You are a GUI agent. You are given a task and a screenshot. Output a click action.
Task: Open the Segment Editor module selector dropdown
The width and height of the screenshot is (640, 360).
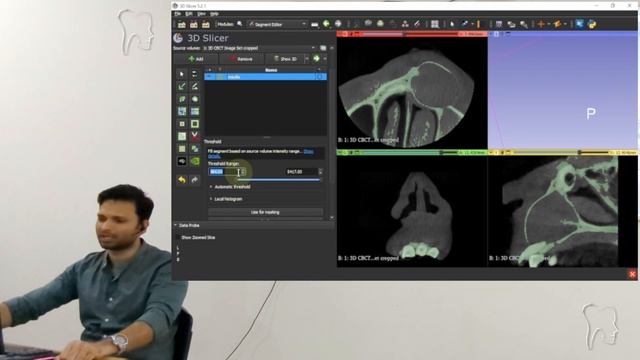click(277, 24)
